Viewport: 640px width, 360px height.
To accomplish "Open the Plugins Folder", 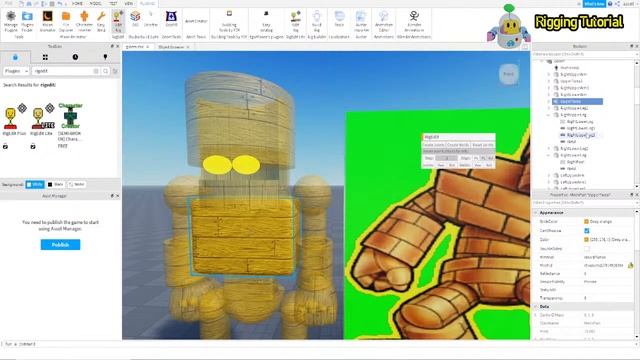I will (x=27, y=21).
